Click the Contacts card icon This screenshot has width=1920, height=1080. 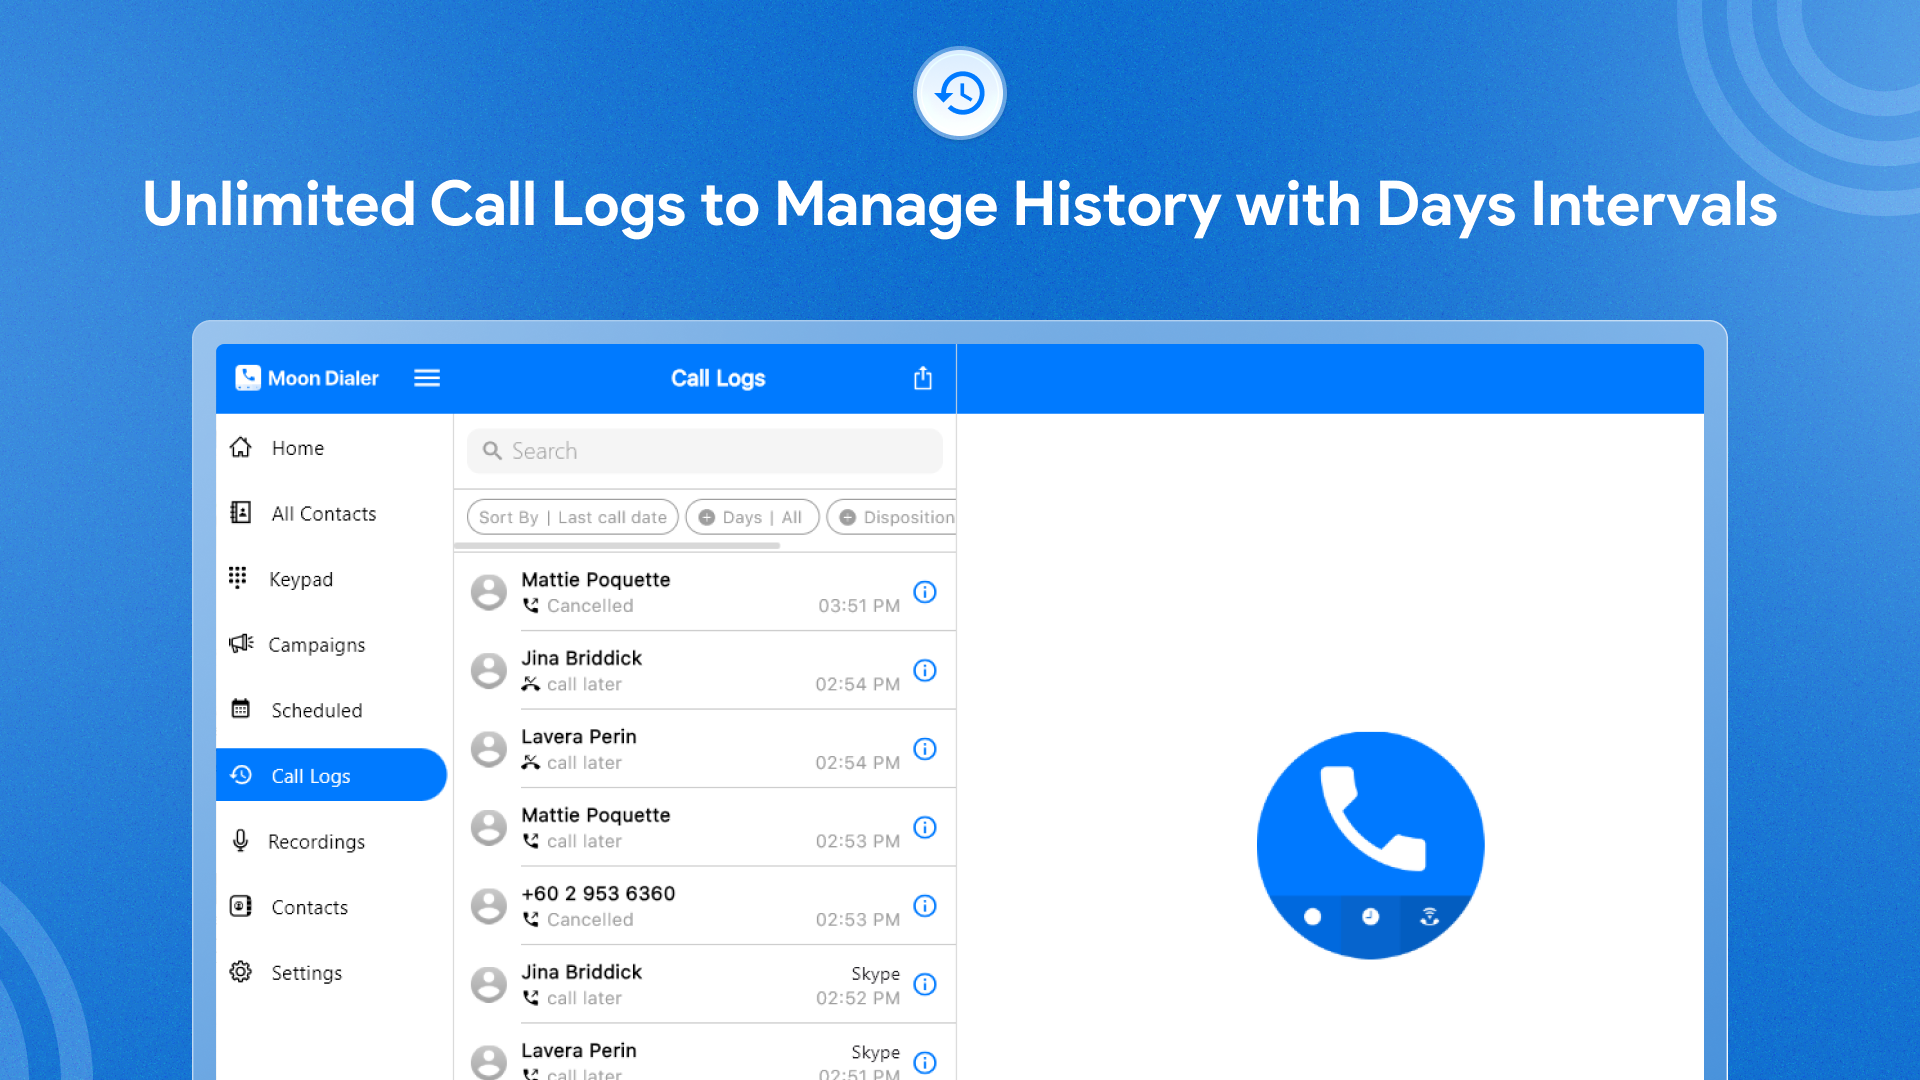click(x=241, y=906)
